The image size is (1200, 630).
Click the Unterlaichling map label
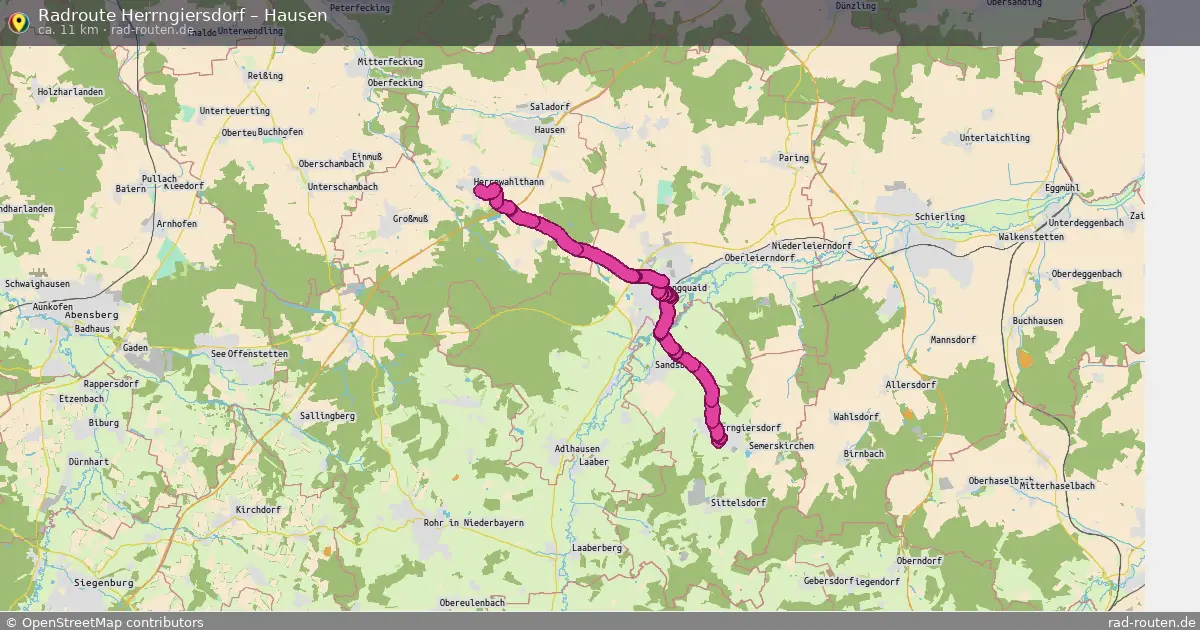click(x=994, y=138)
